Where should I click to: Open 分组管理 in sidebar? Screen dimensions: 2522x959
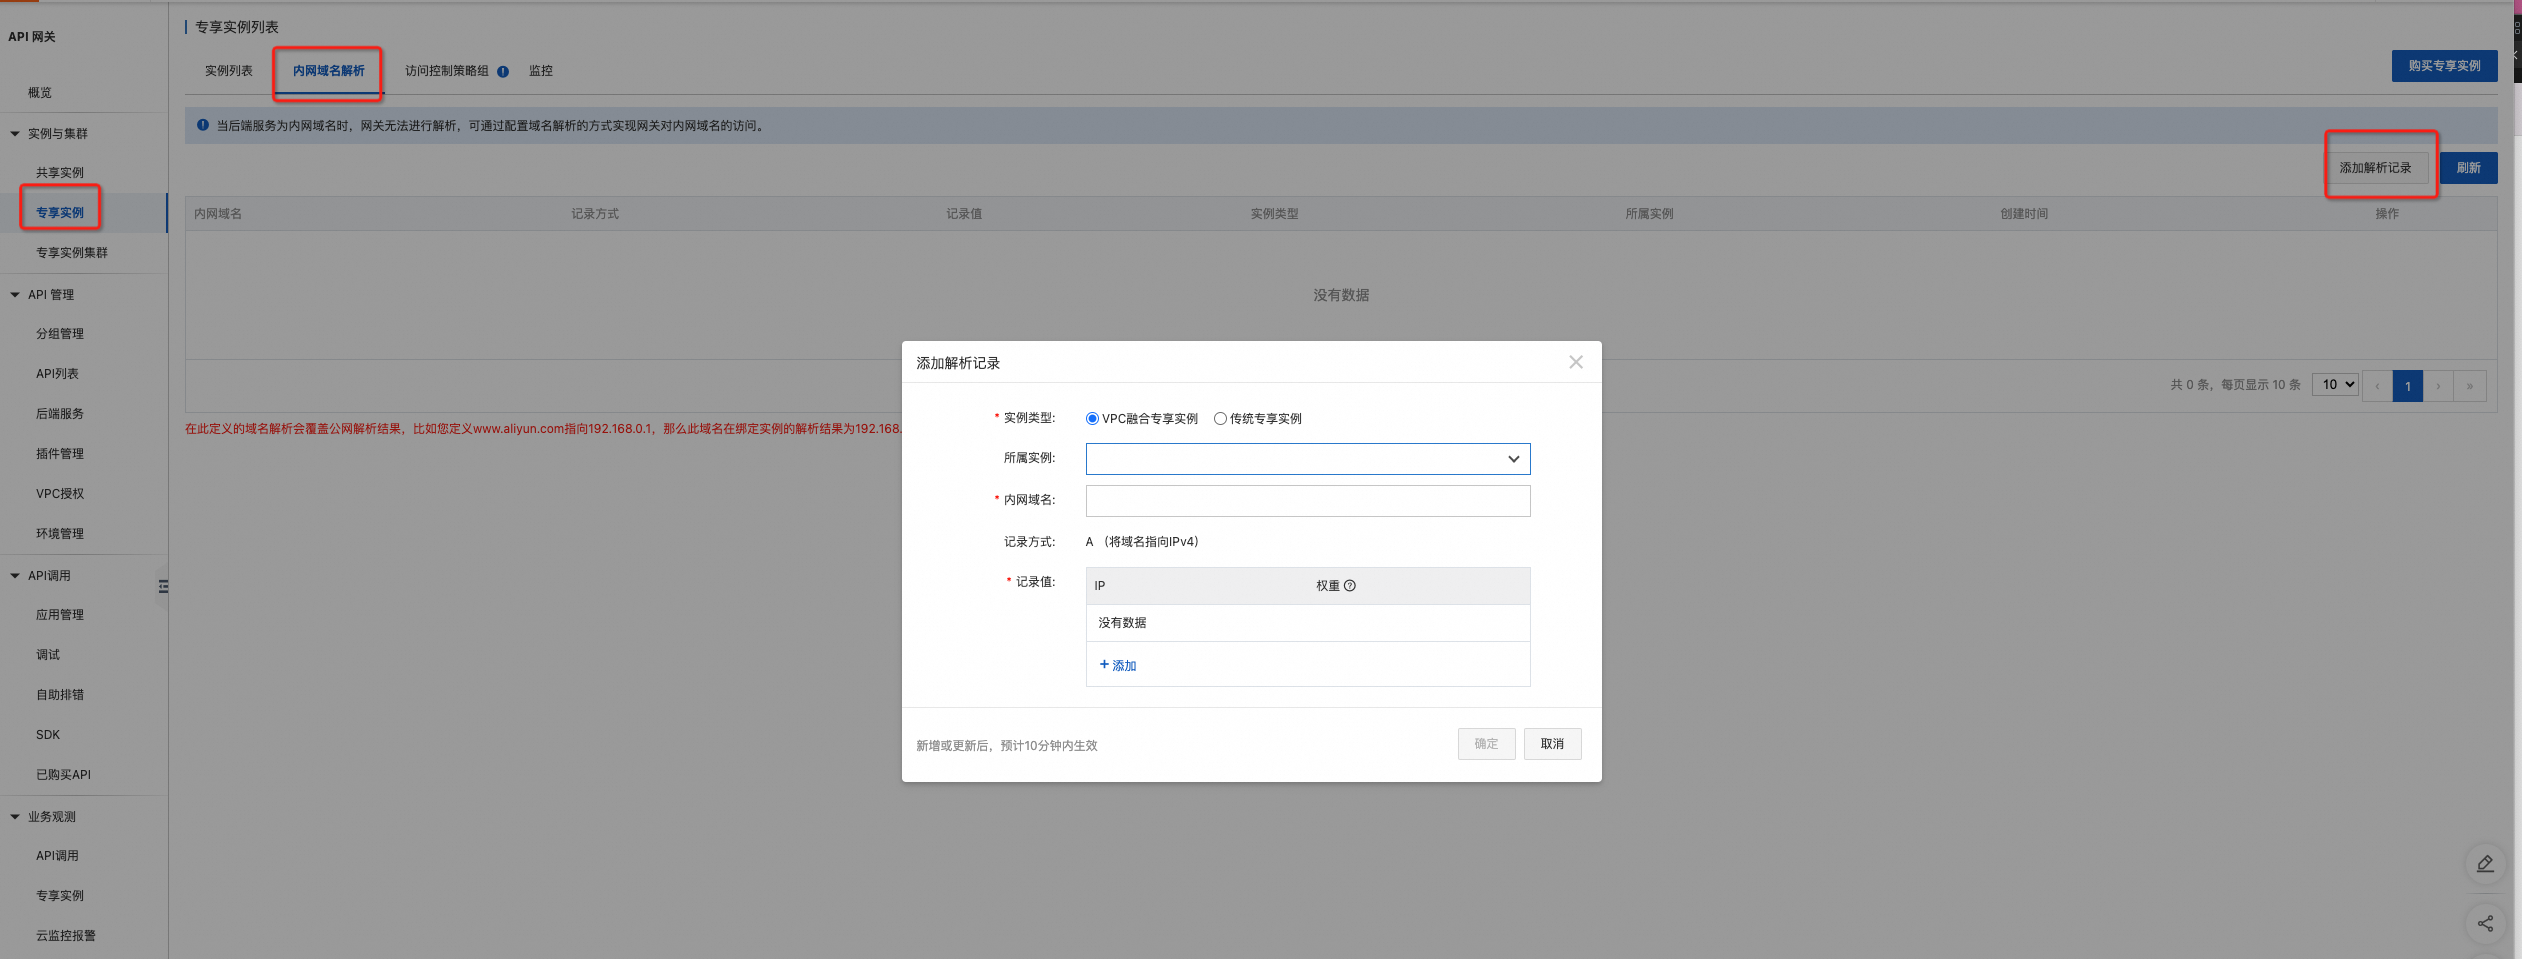click(x=60, y=334)
